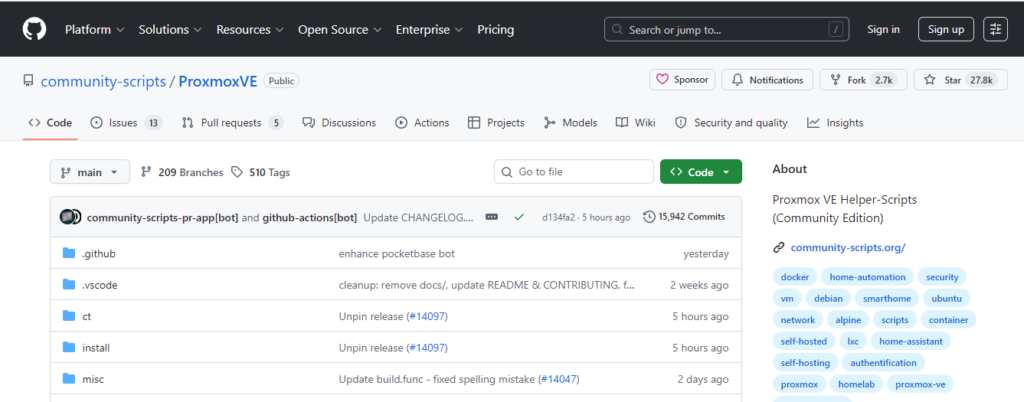The image size is (1024, 402).
Task: Open the Pull requests tab
Action: coord(232,123)
